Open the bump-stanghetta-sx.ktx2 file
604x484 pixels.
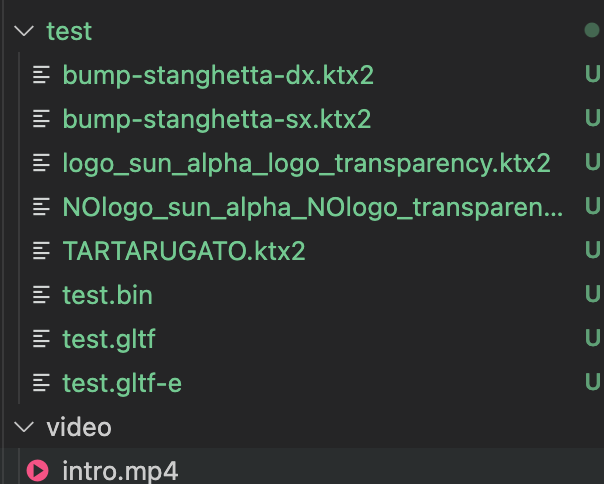(217, 119)
